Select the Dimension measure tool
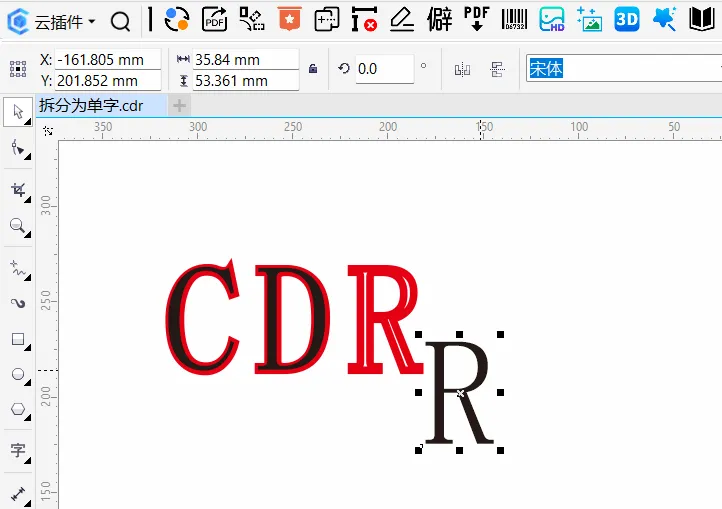The height and width of the screenshot is (509, 722). coord(18,494)
